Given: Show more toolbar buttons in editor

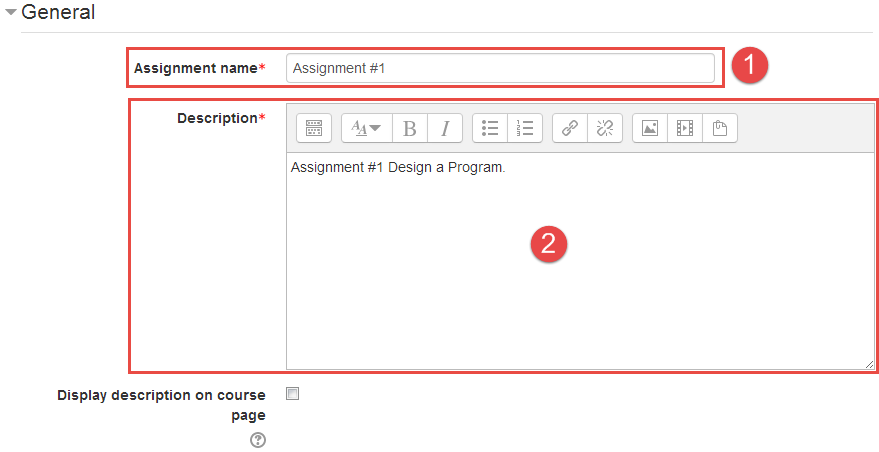Looking at the screenshot, I should [x=314, y=128].
